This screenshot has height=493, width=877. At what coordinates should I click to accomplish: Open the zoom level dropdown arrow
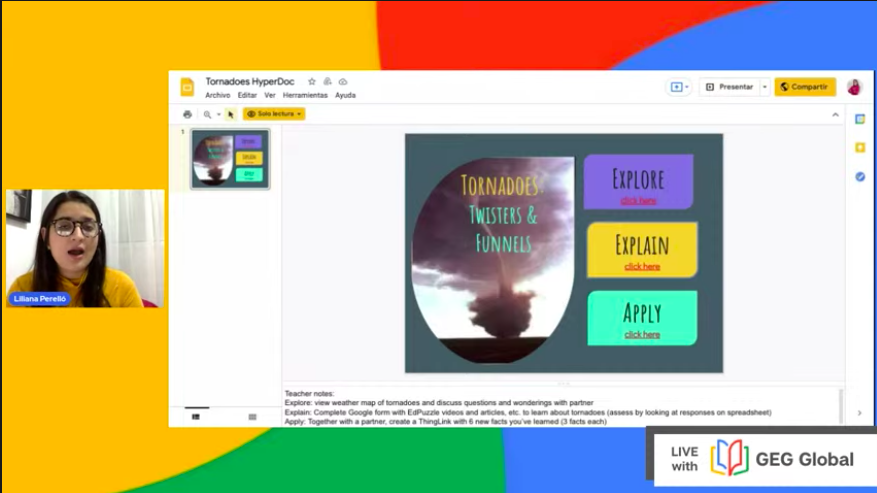tap(219, 114)
